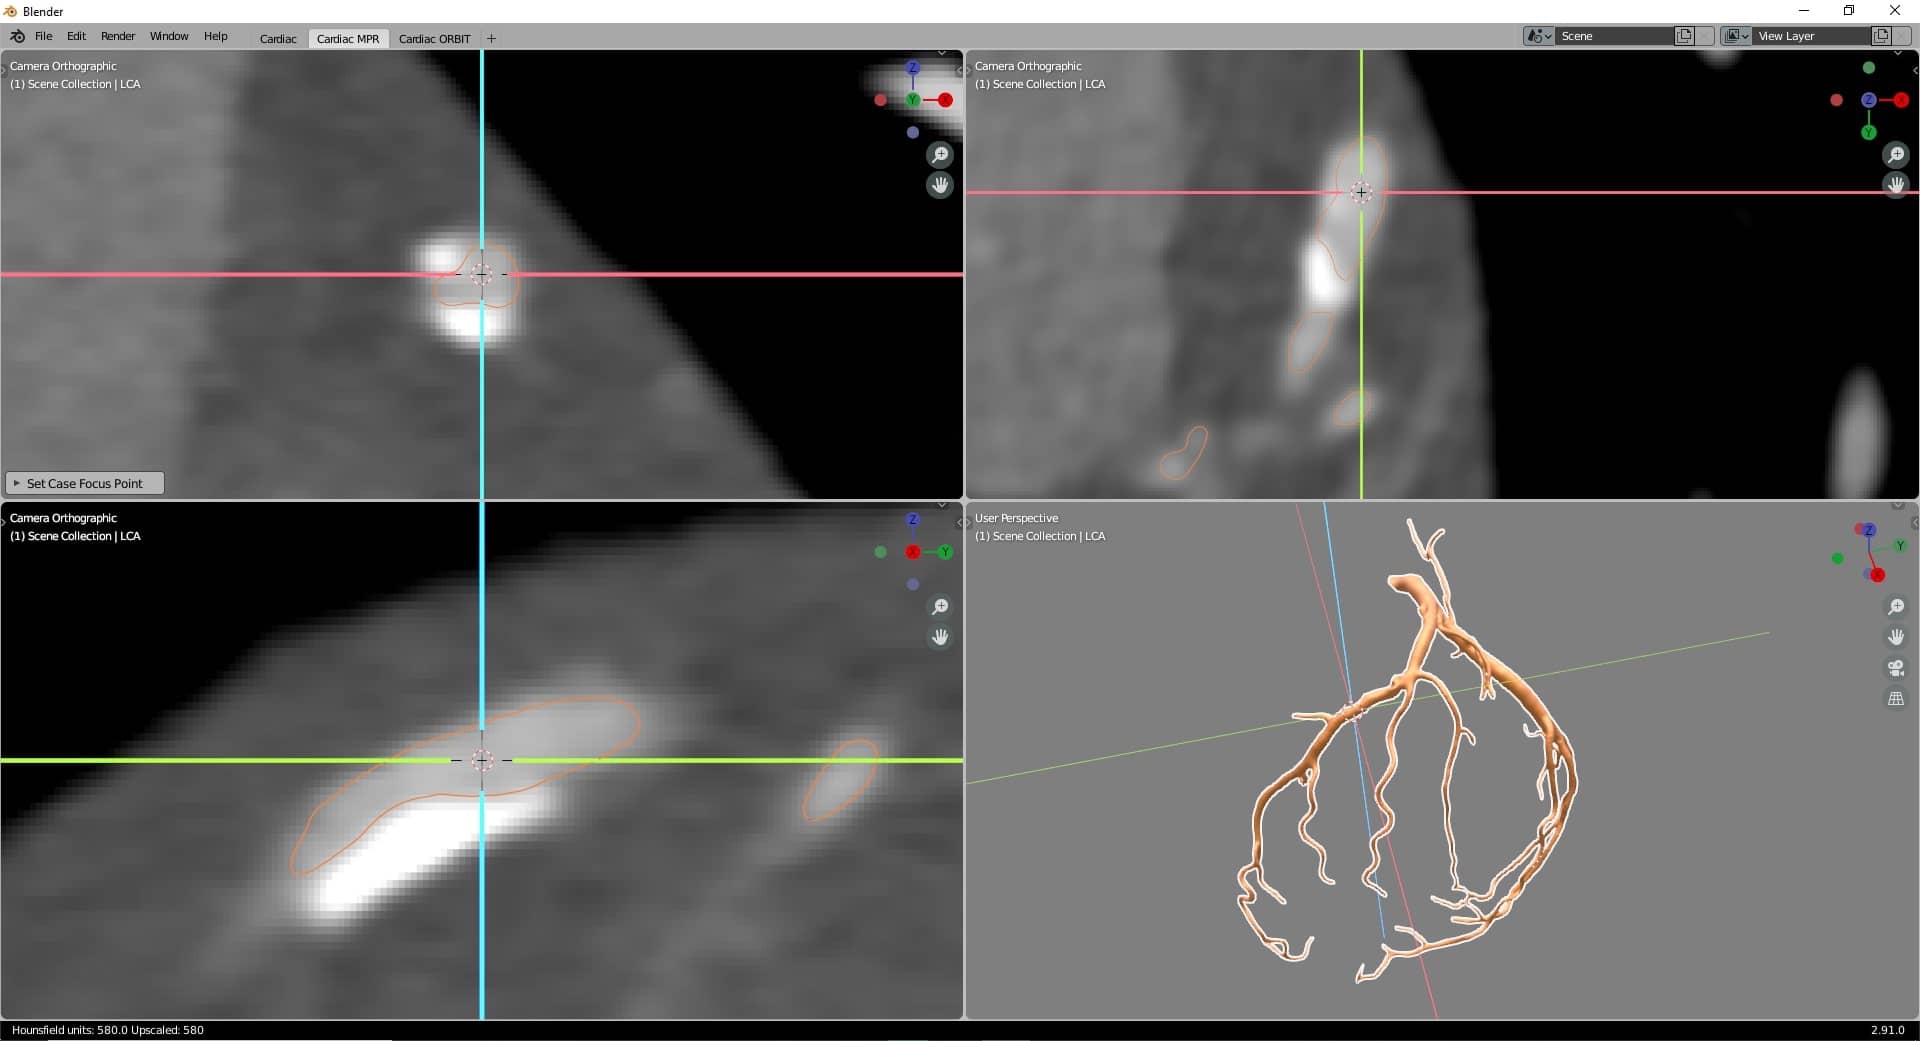Expand top-left viewport header chevron
This screenshot has width=1920, height=1041.
942,54
